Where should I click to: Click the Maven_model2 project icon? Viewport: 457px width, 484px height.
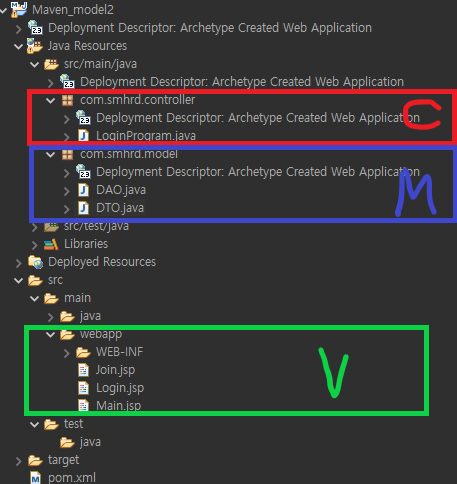[x=19, y=10]
